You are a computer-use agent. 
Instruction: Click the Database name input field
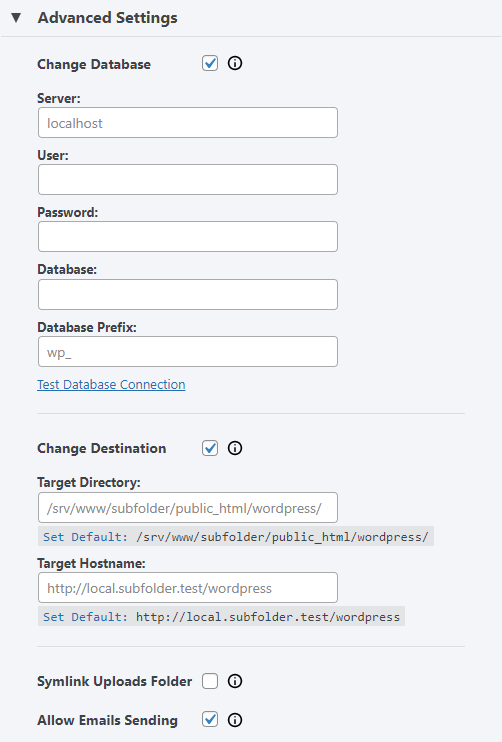[x=188, y=294]
